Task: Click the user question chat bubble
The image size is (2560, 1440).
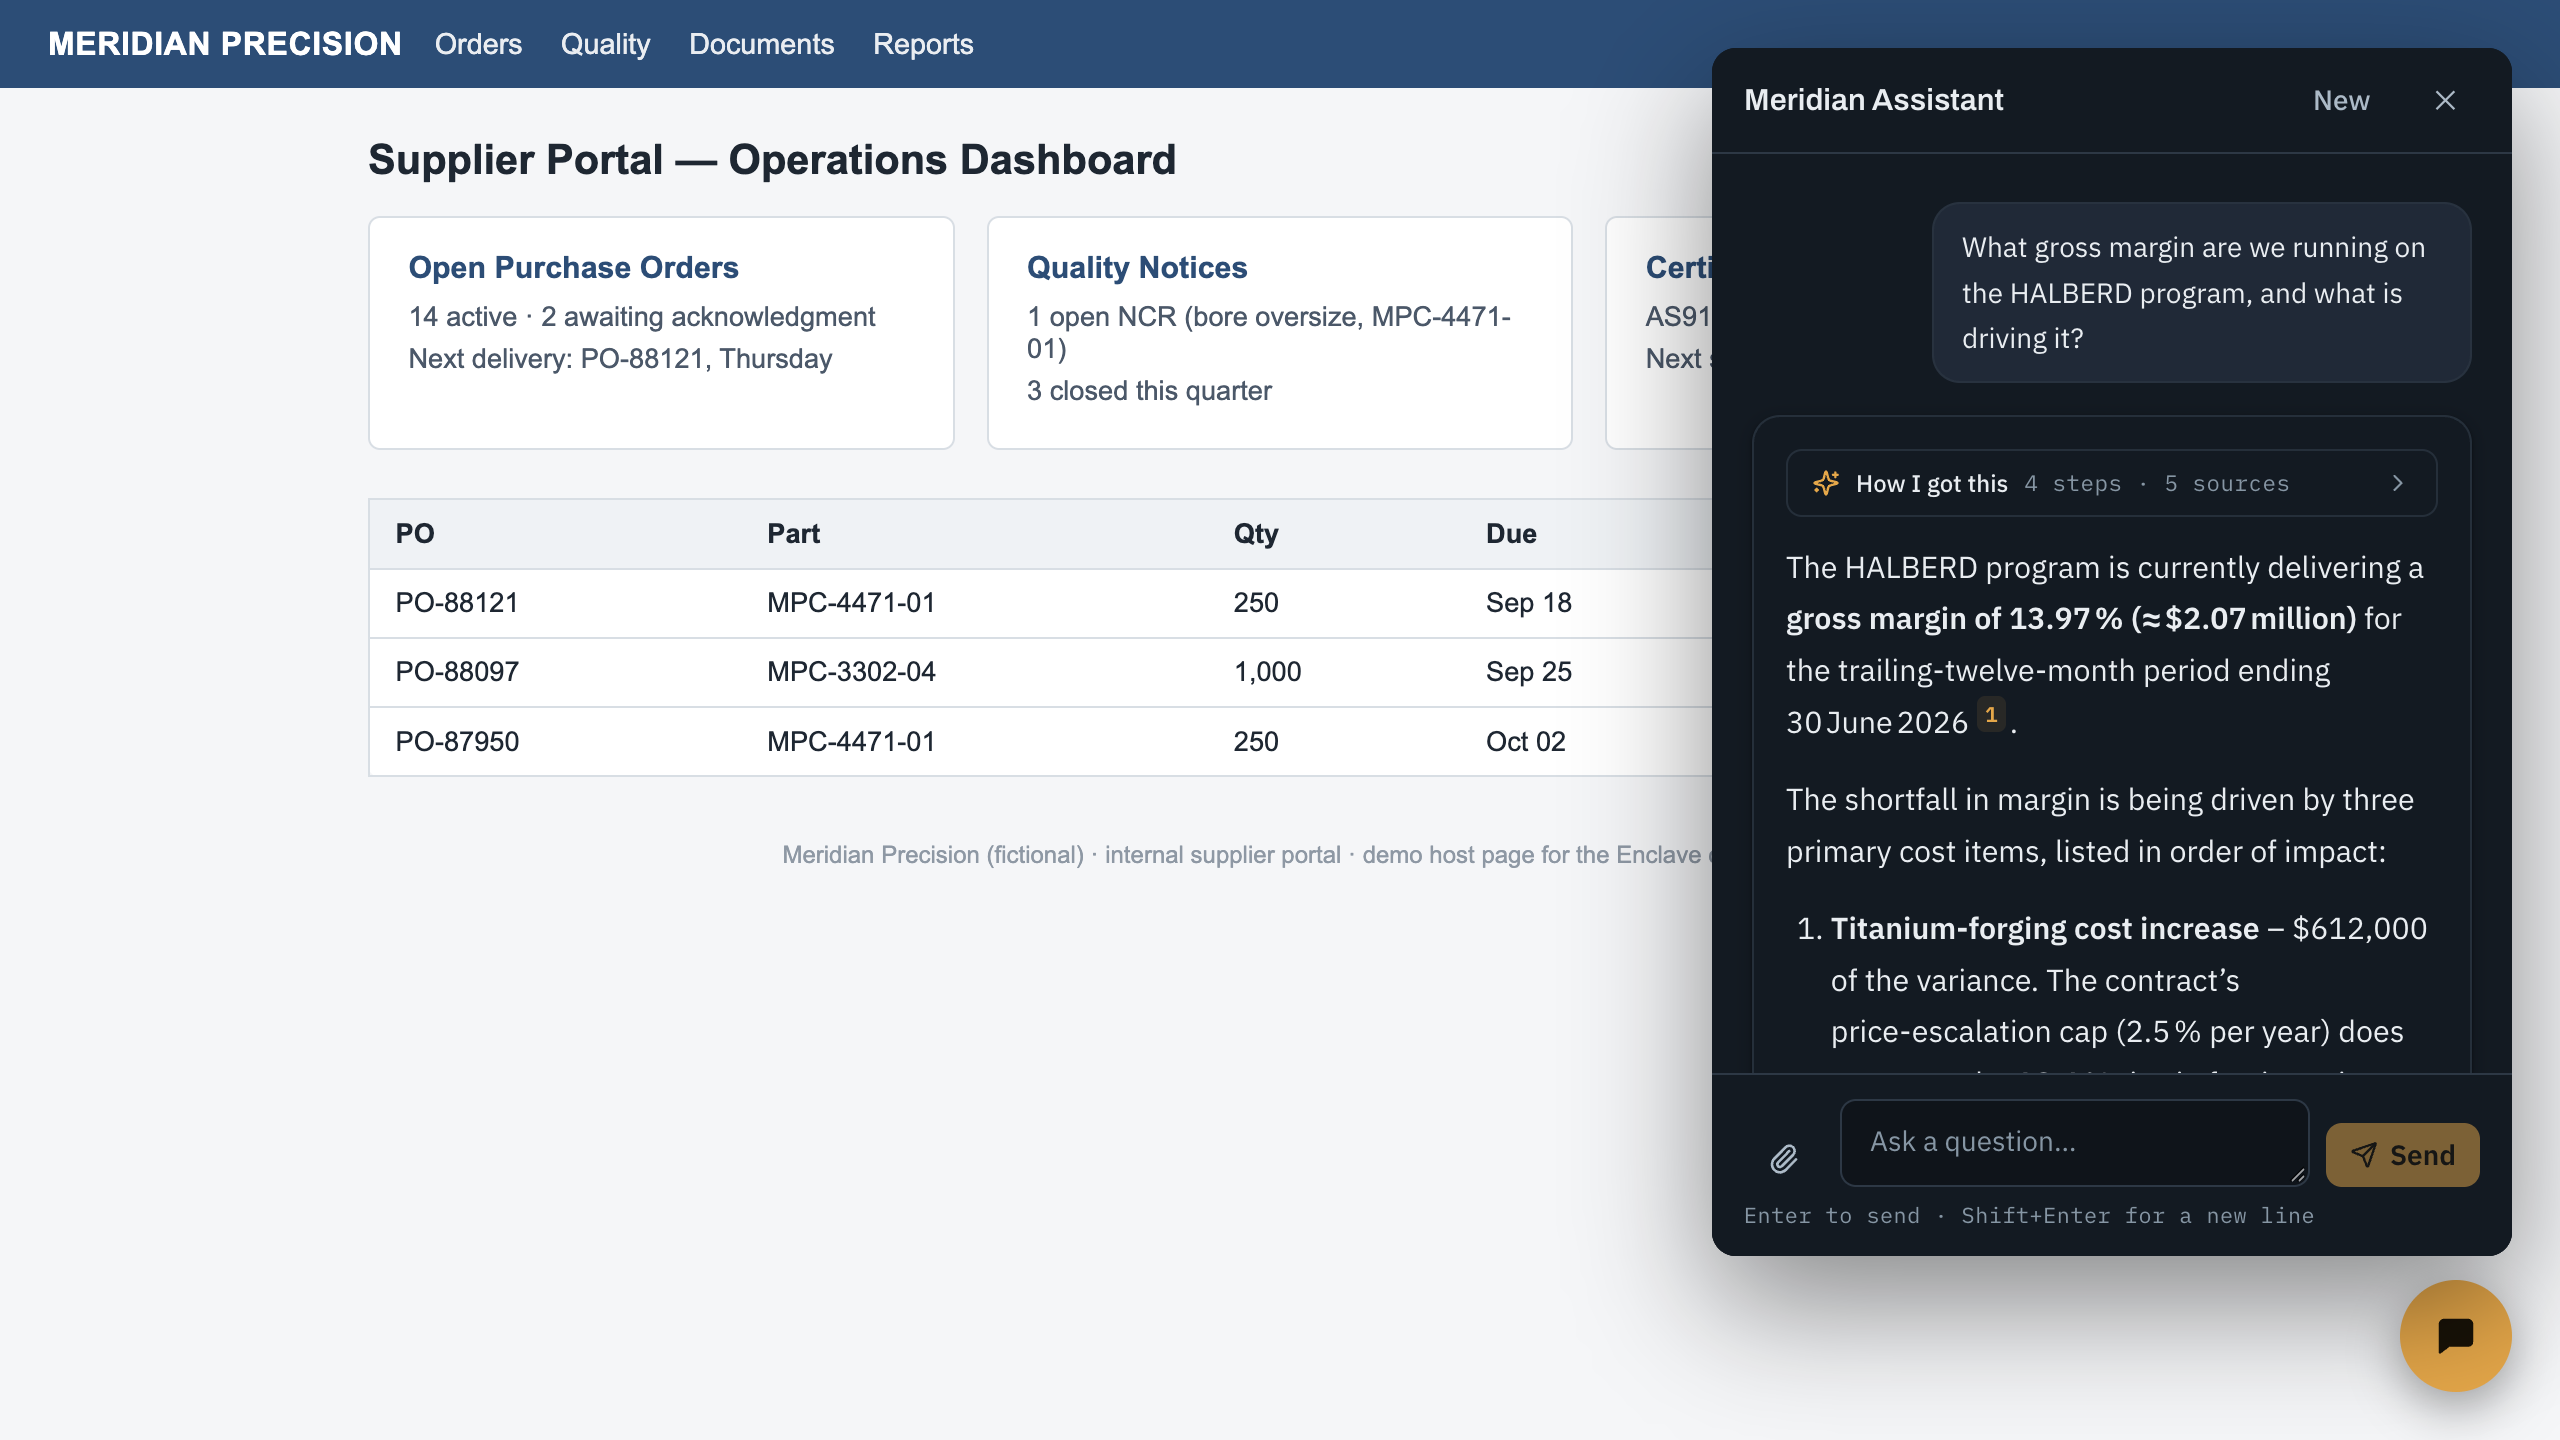Action: [x=2201, y=293]
